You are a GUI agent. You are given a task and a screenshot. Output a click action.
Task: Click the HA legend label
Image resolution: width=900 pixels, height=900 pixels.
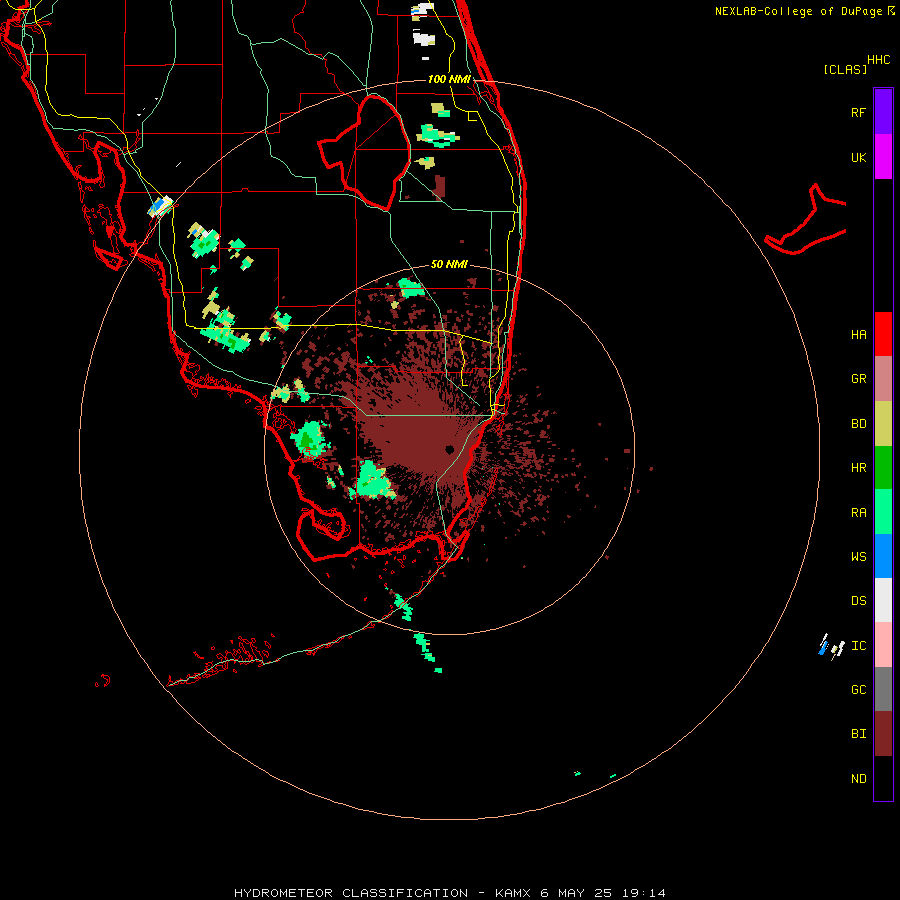click(858, 335)
